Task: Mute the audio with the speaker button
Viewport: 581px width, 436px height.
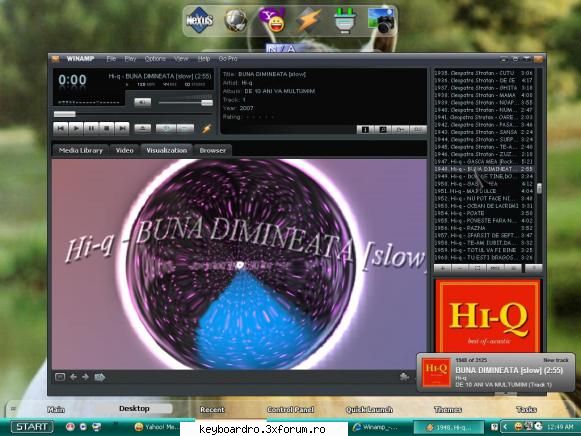Action: tap(143, 102)
